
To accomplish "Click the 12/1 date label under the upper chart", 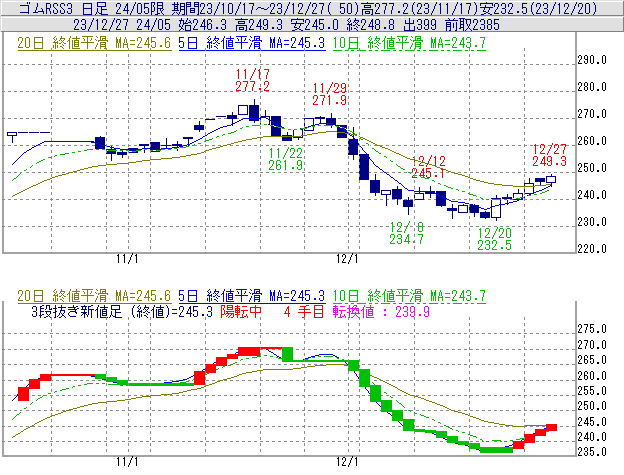I will [347, 259].
